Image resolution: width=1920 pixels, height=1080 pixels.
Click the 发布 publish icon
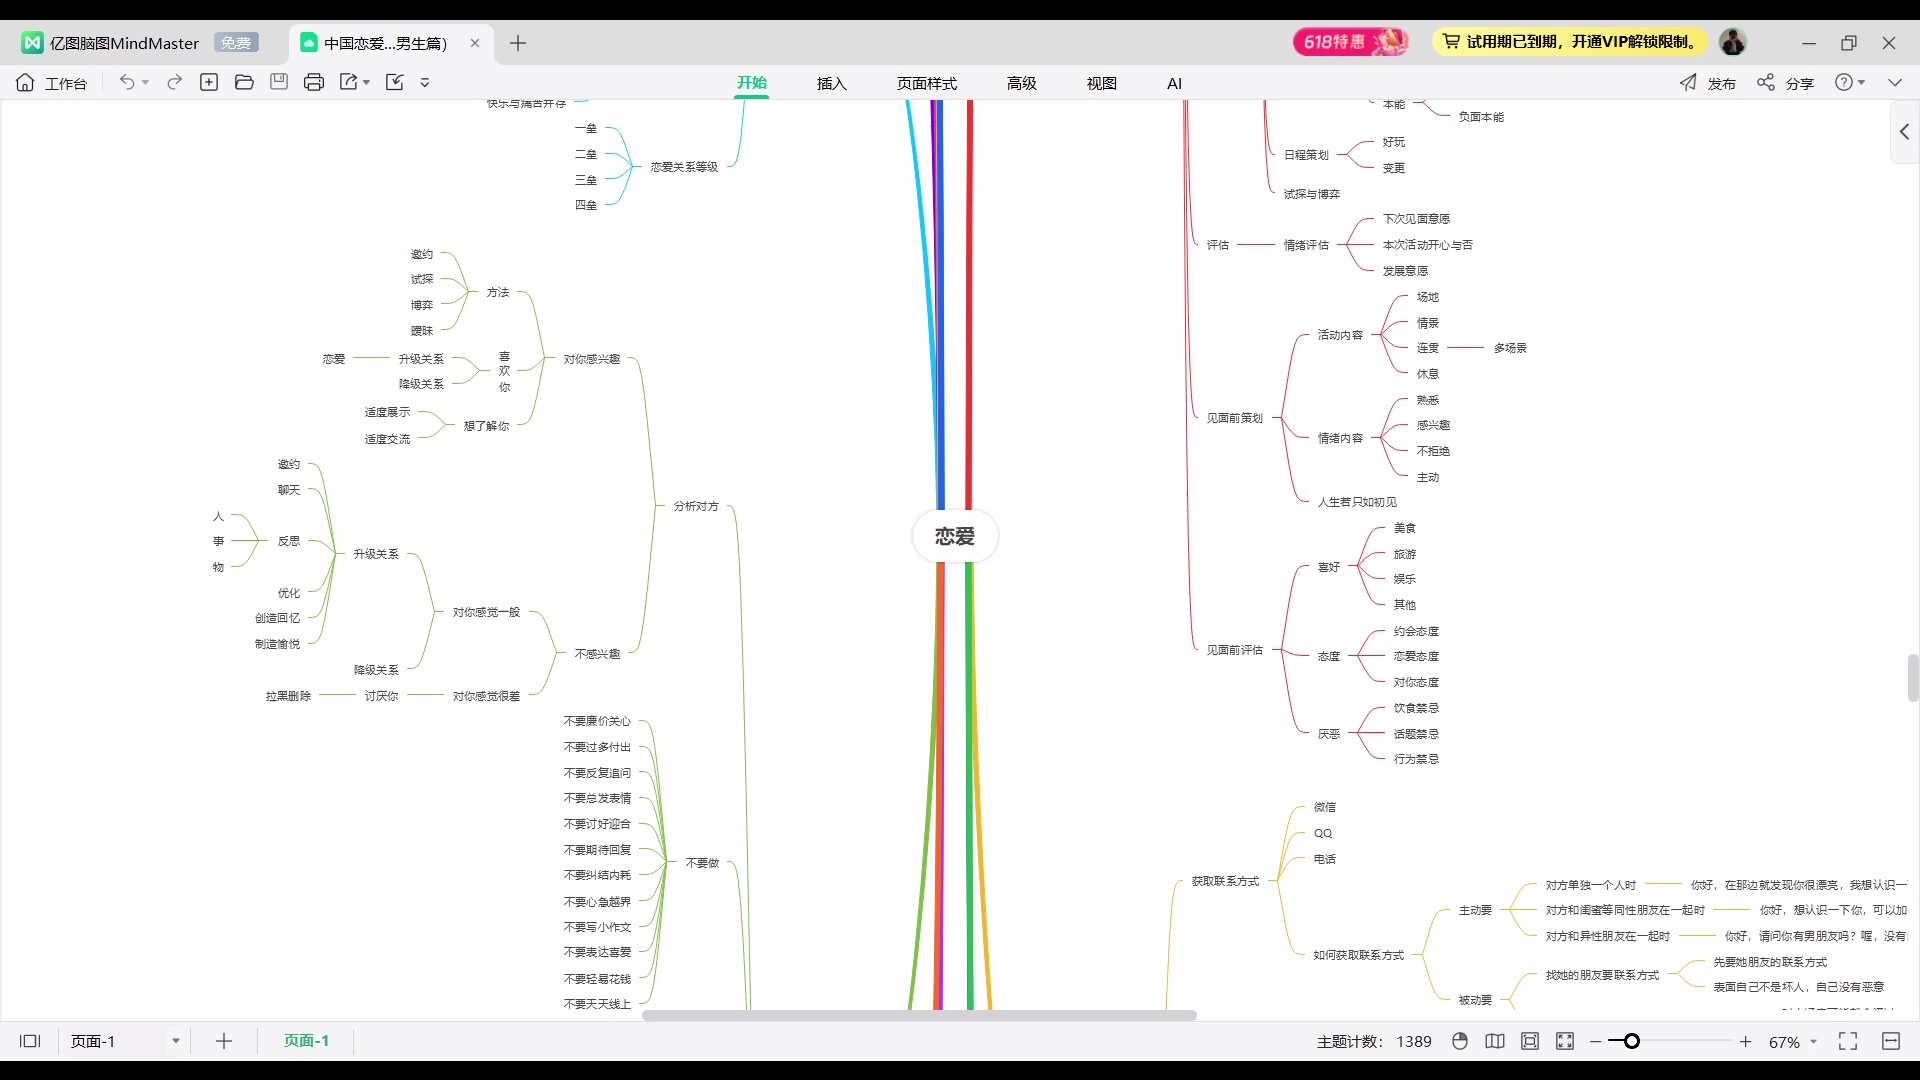(x=1688, y=83)
